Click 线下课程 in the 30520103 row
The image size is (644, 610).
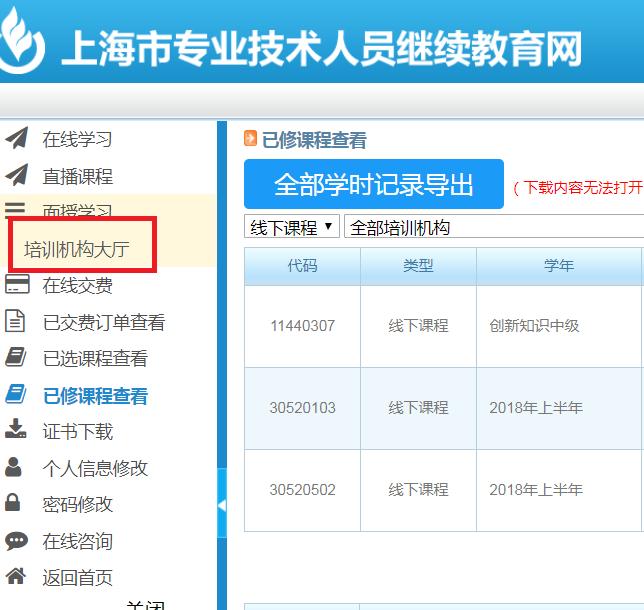pos(418,407)
